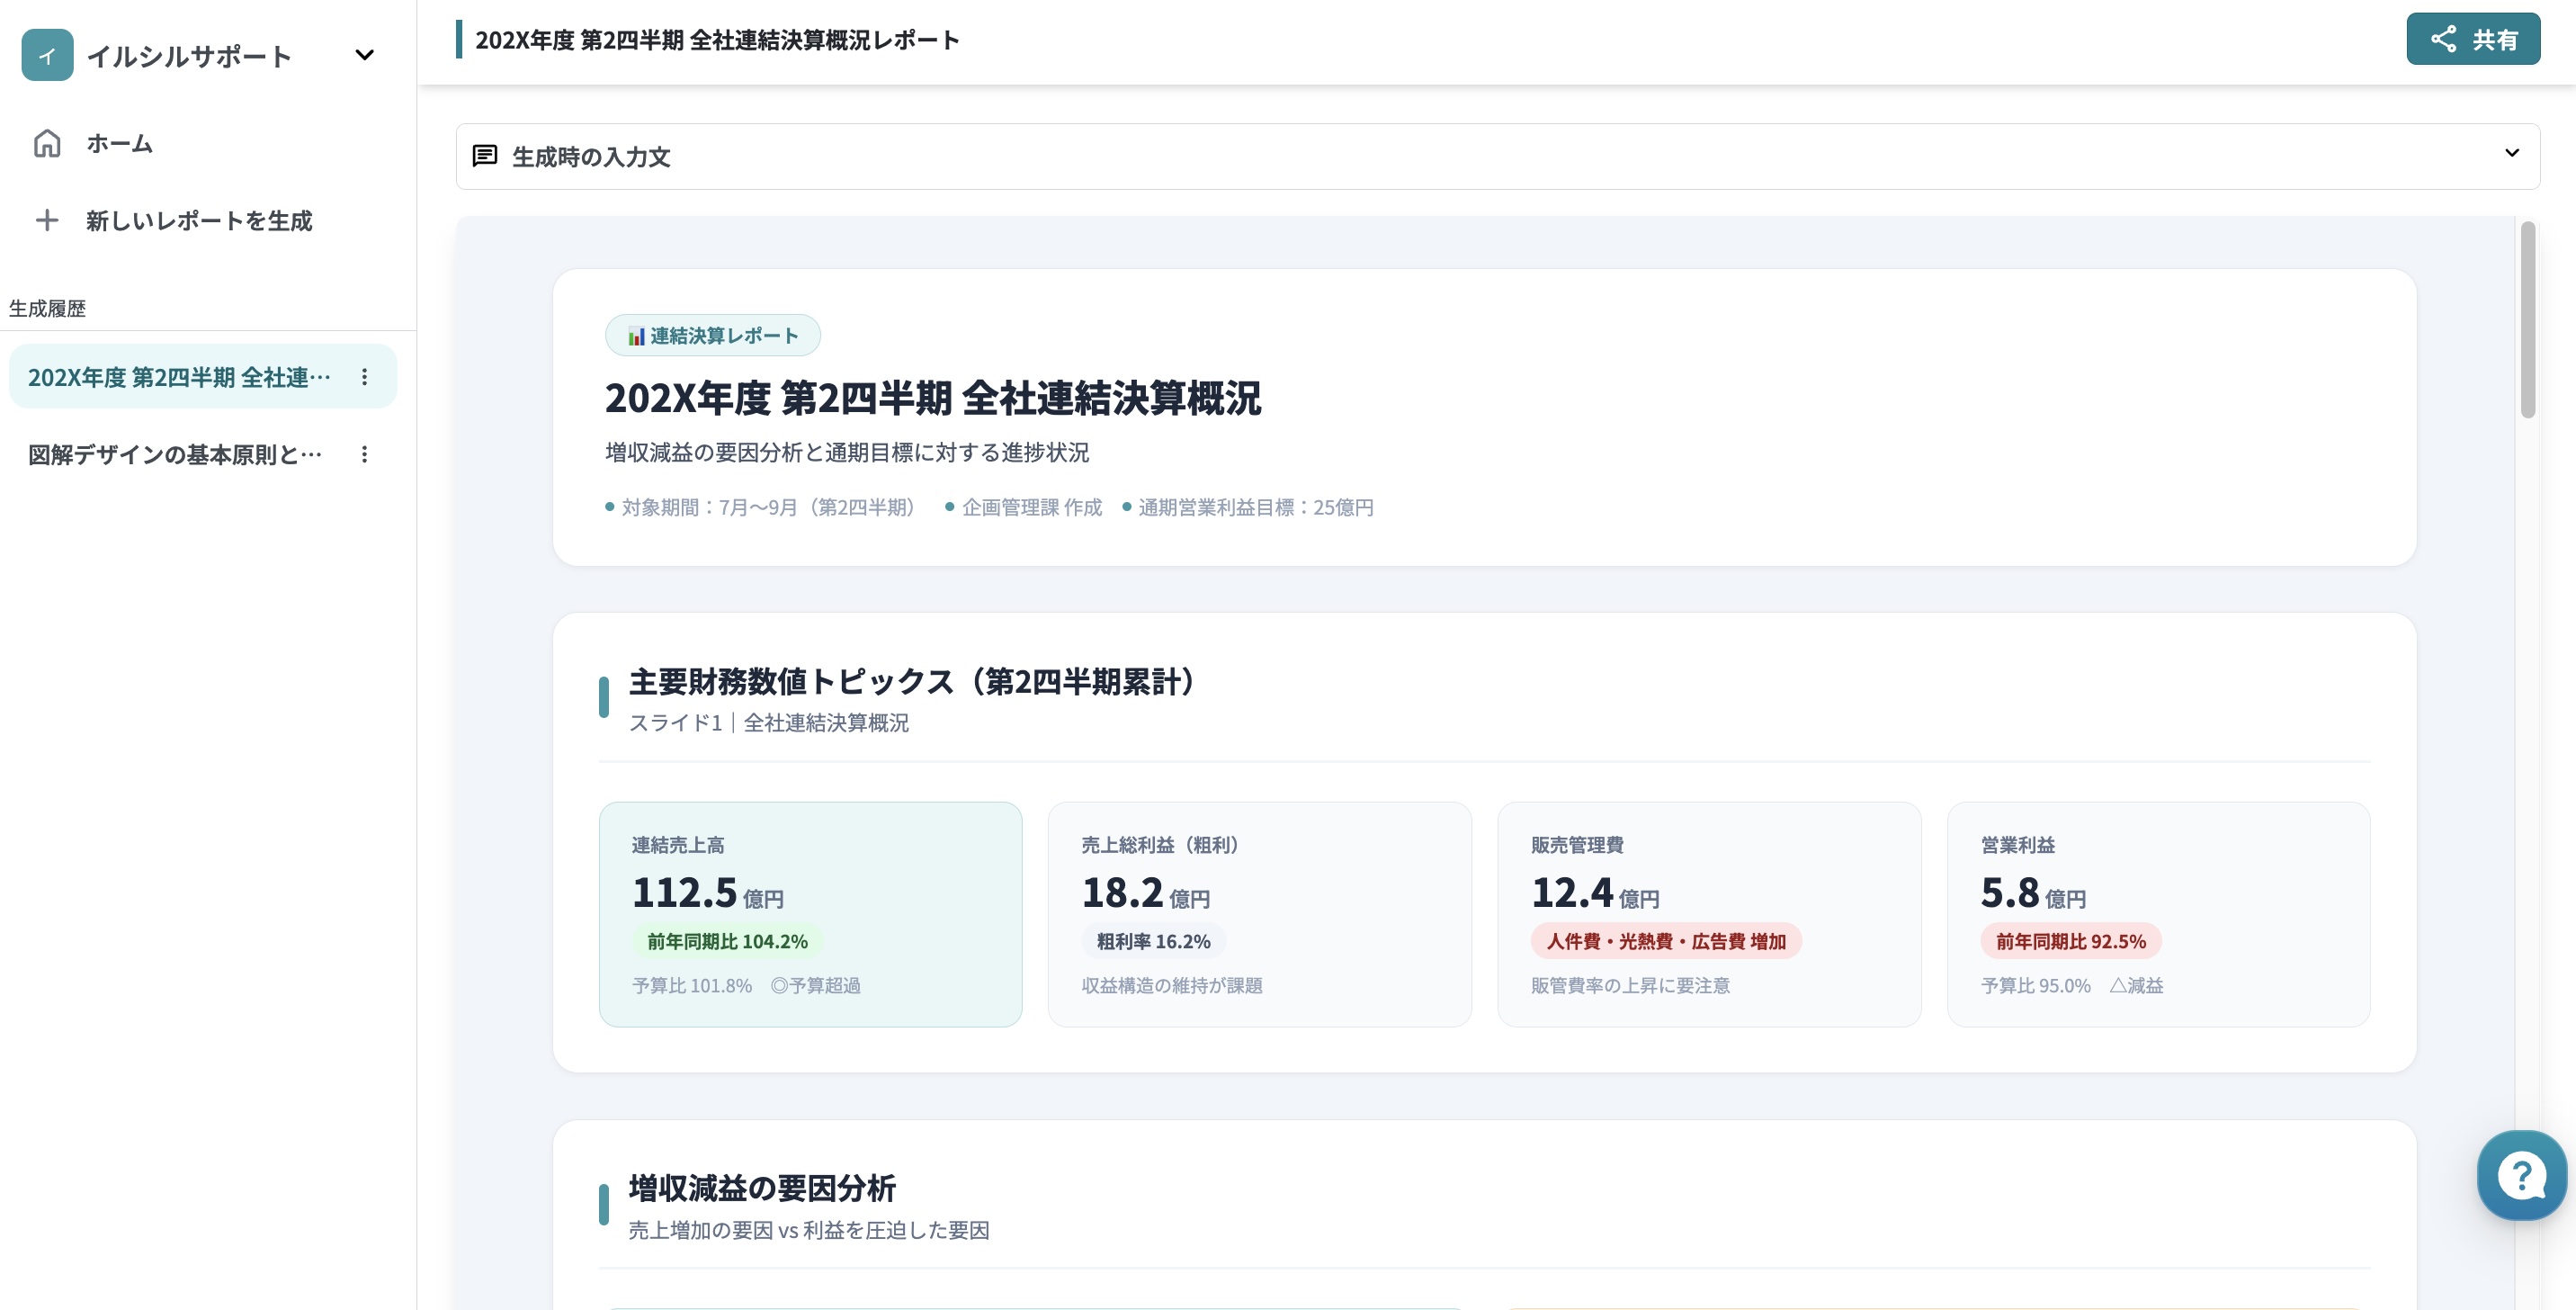Screen dimensions: 2576x1310
Task: Click the 連結決算レポート badge
Action: (713, 335)
